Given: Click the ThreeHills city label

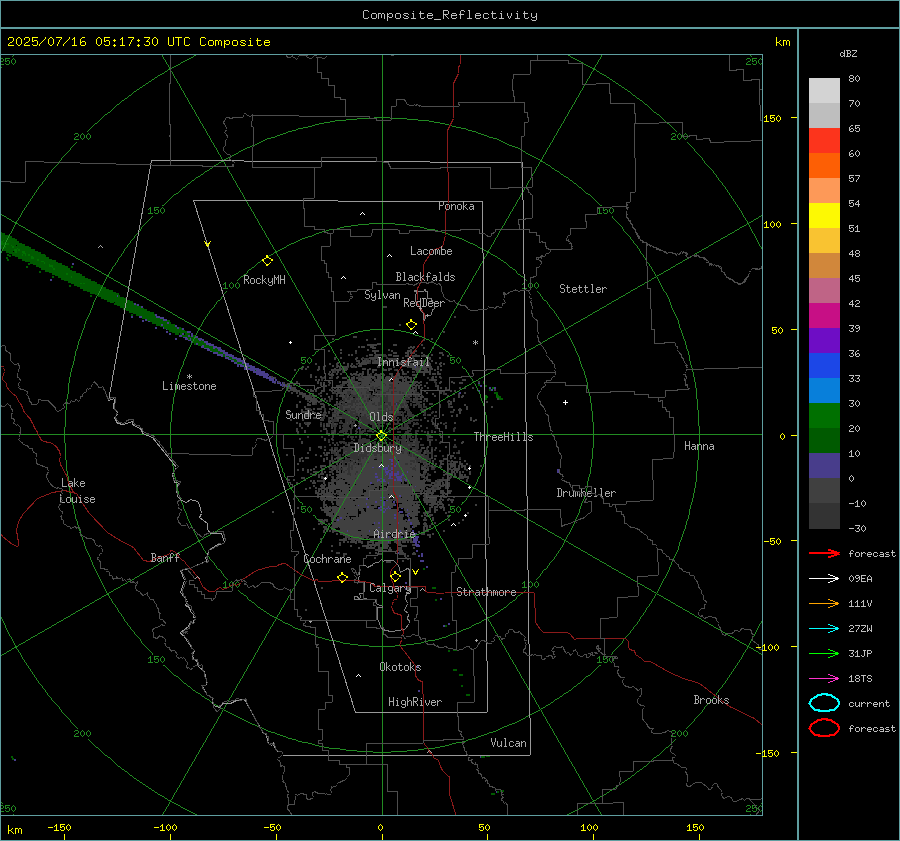Looking at the screenshot, I should pyautogui.click(x=503, y=437).
